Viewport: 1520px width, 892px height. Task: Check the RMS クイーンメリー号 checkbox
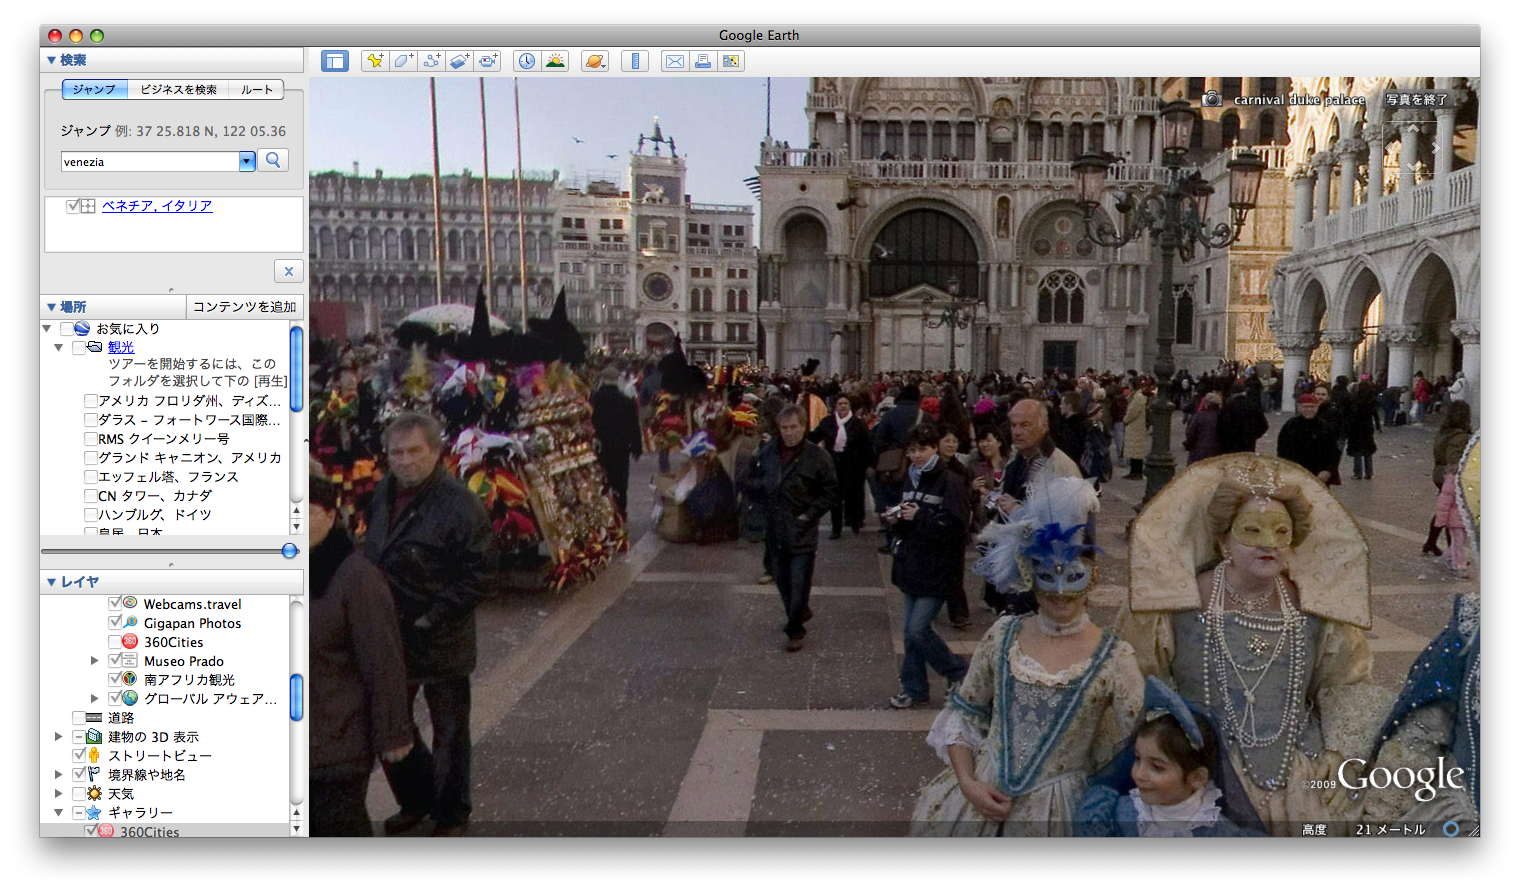[x=91, y=439]
